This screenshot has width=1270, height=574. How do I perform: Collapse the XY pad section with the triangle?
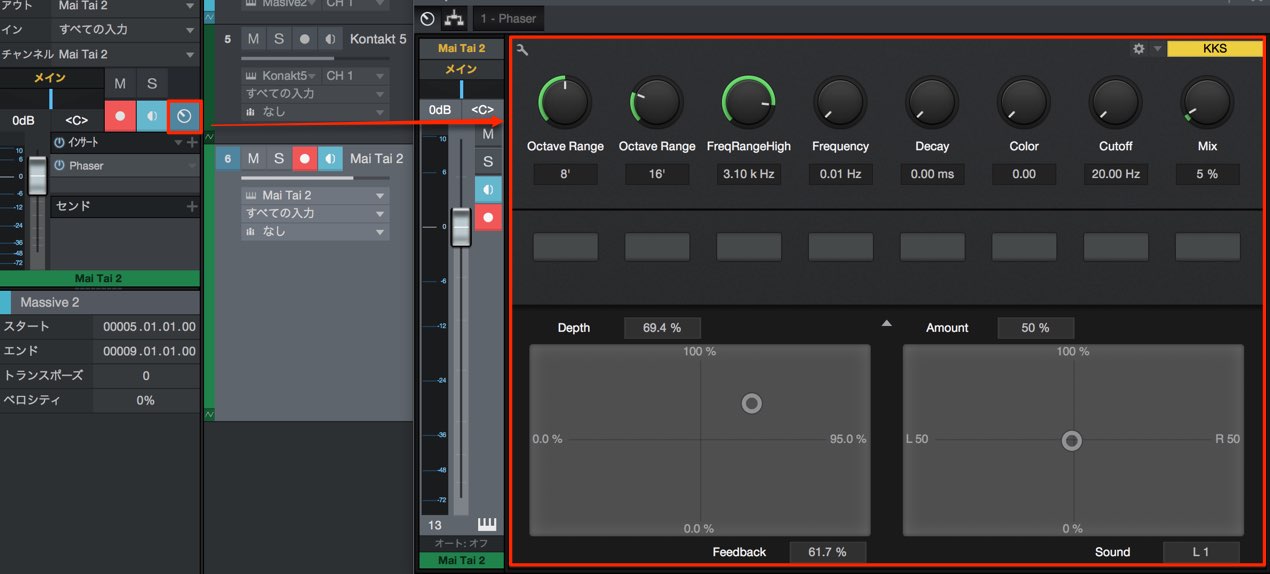[x=885, y=323]
